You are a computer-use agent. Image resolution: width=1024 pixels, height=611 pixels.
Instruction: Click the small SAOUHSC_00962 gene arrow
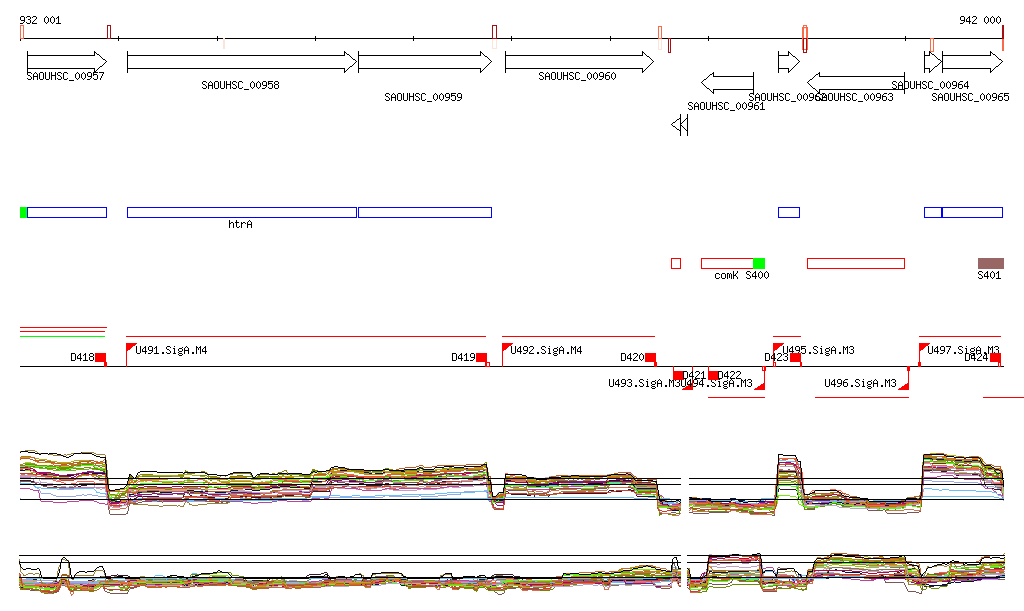coord(789,62)
